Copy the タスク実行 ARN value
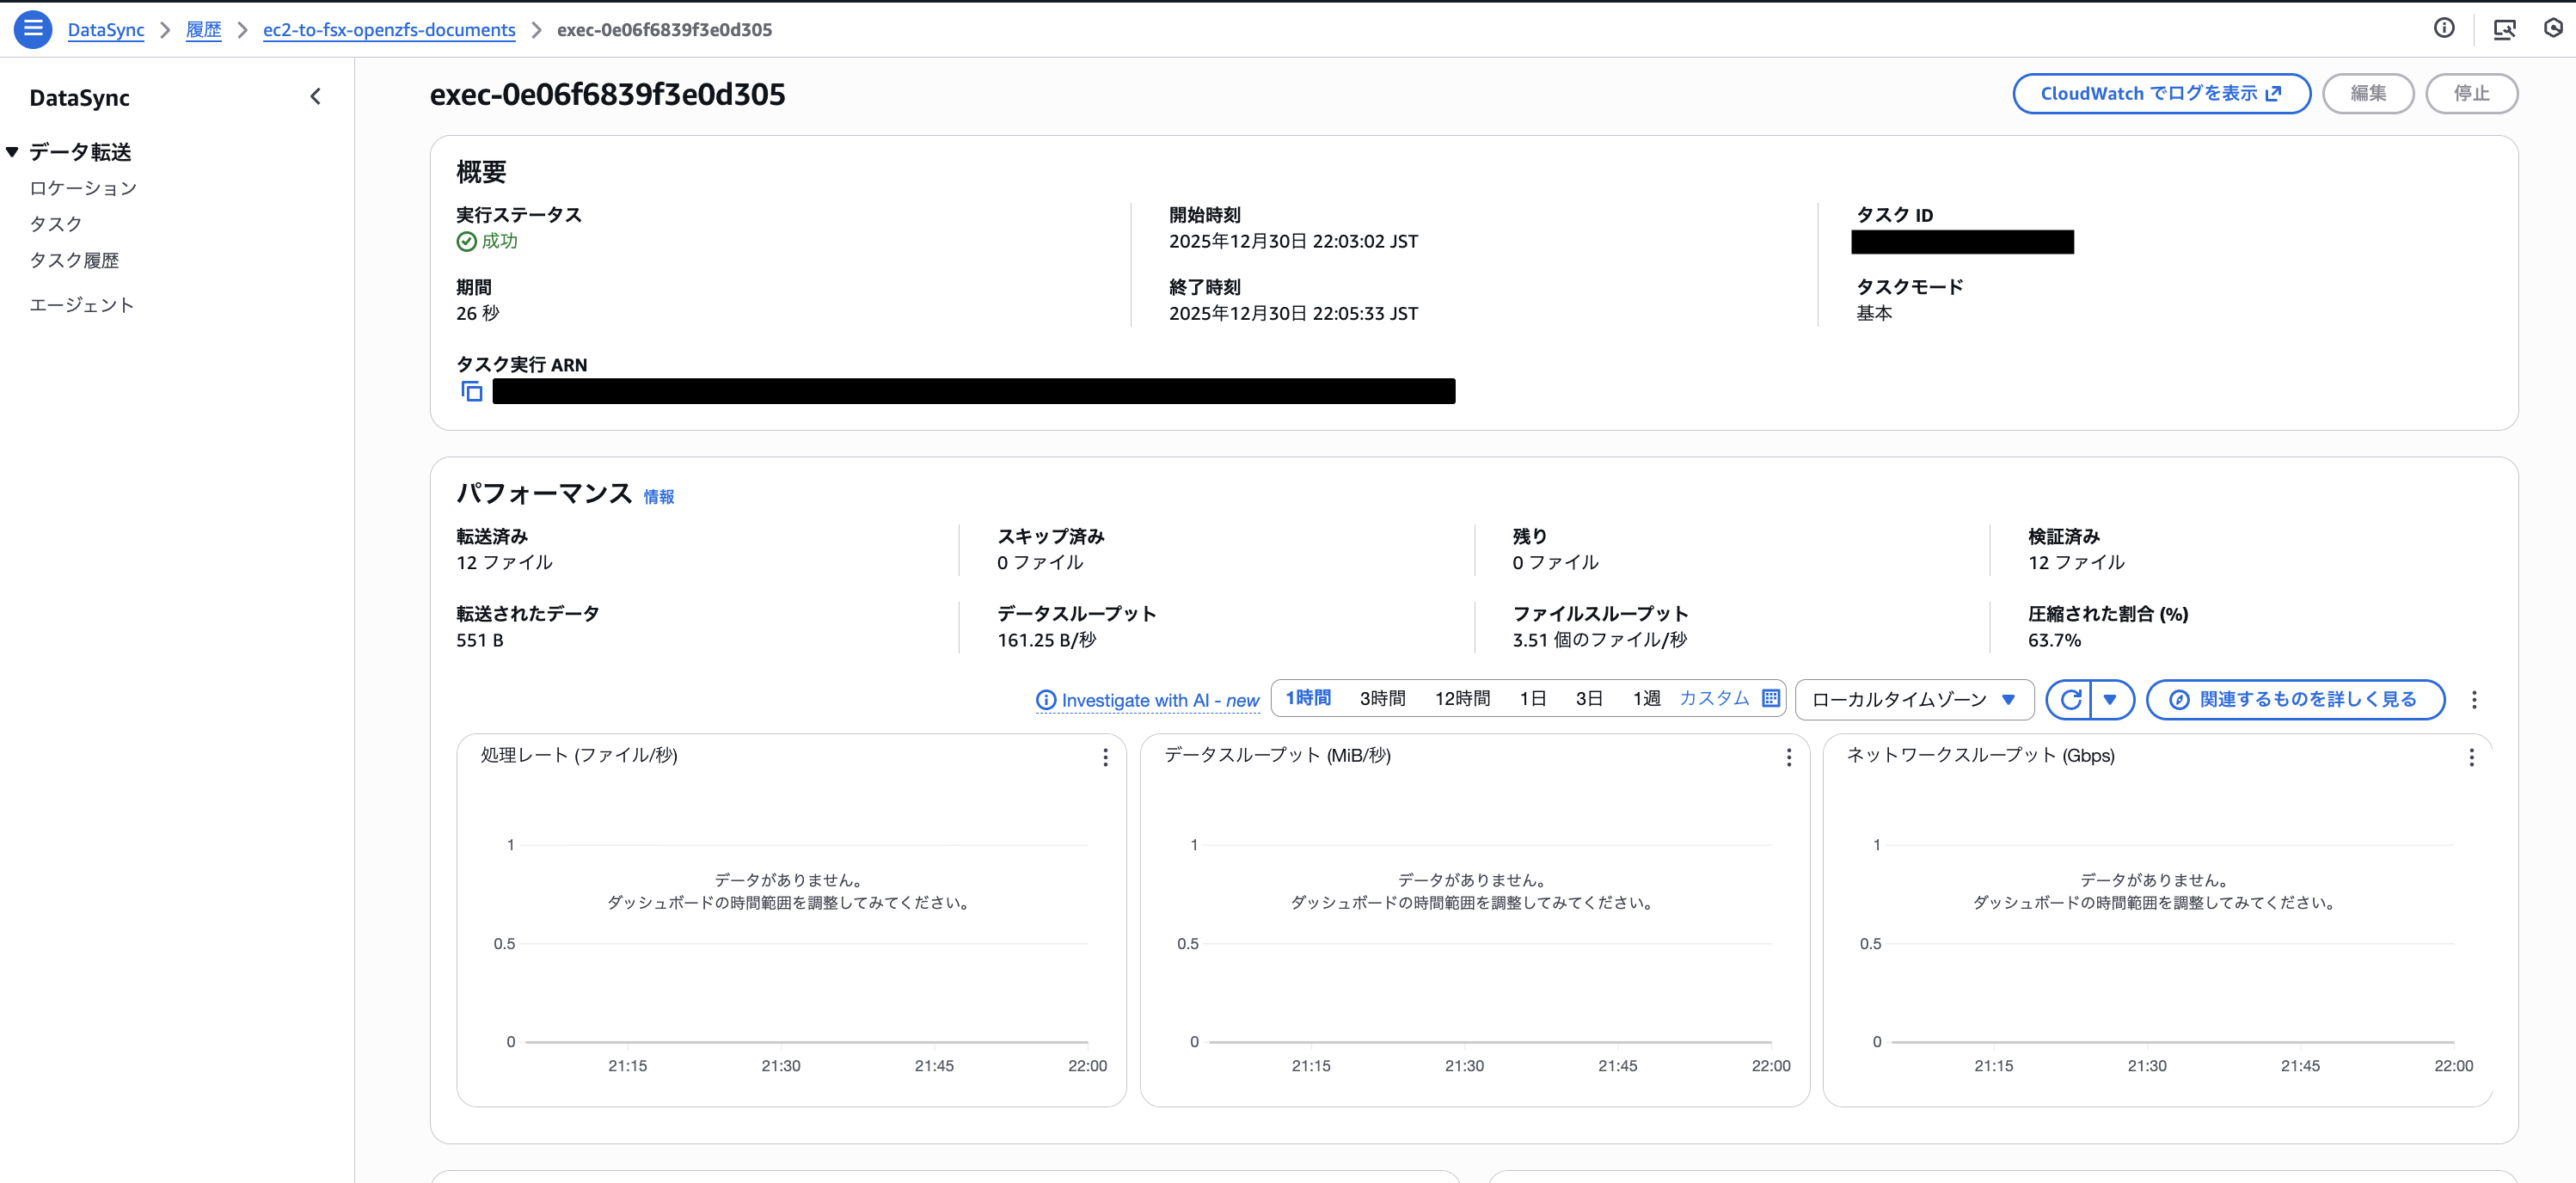Image resolution: width=2576 pixels, height=1183 pixels. (470, 391)
